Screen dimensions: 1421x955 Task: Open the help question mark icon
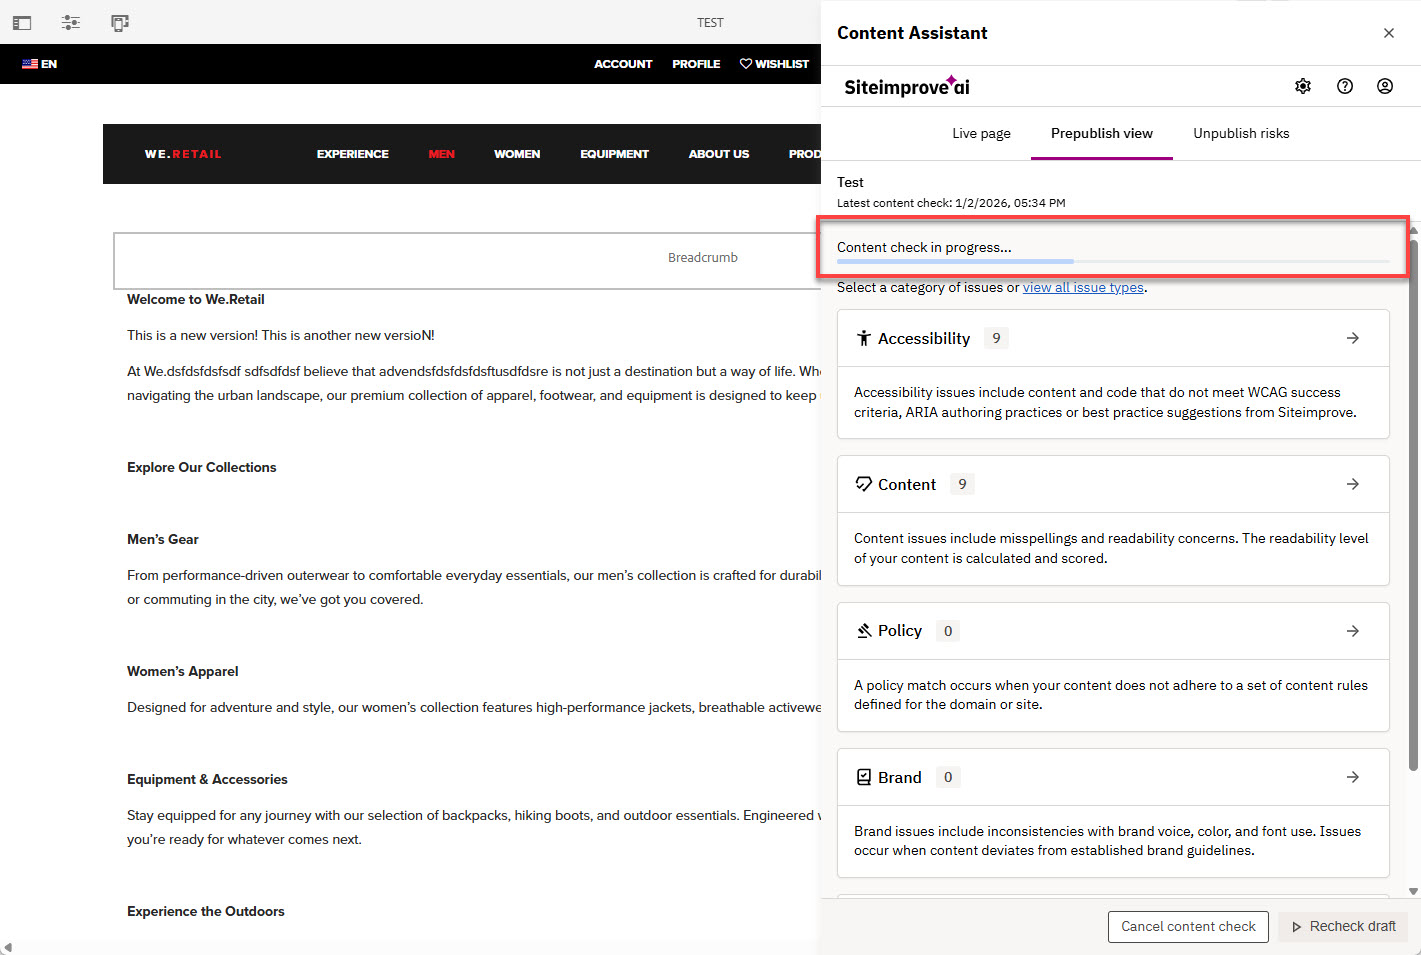[1345, 86]
